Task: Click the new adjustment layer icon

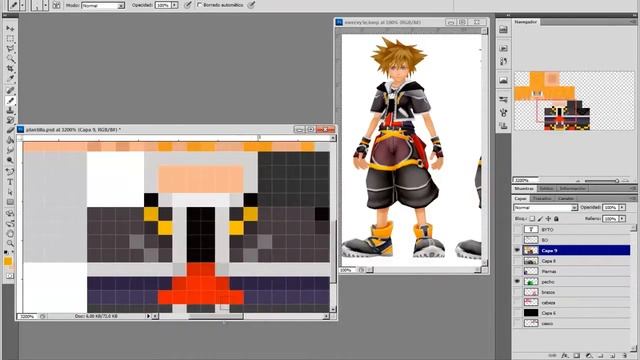Action: tap(589, 356)
